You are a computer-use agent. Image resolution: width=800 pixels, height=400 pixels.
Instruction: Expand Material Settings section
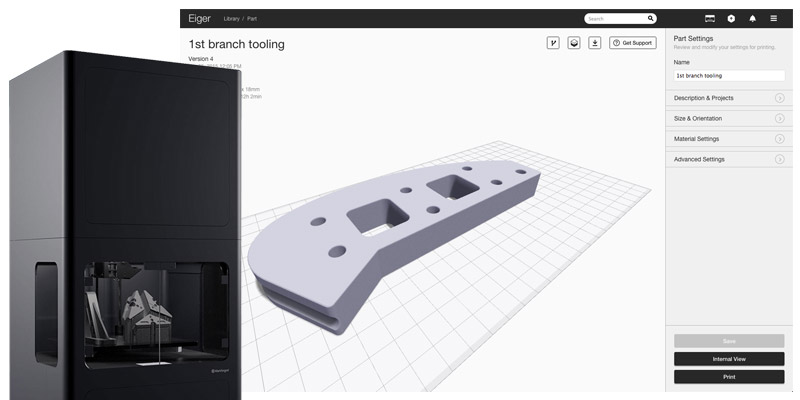click(779, 139)
